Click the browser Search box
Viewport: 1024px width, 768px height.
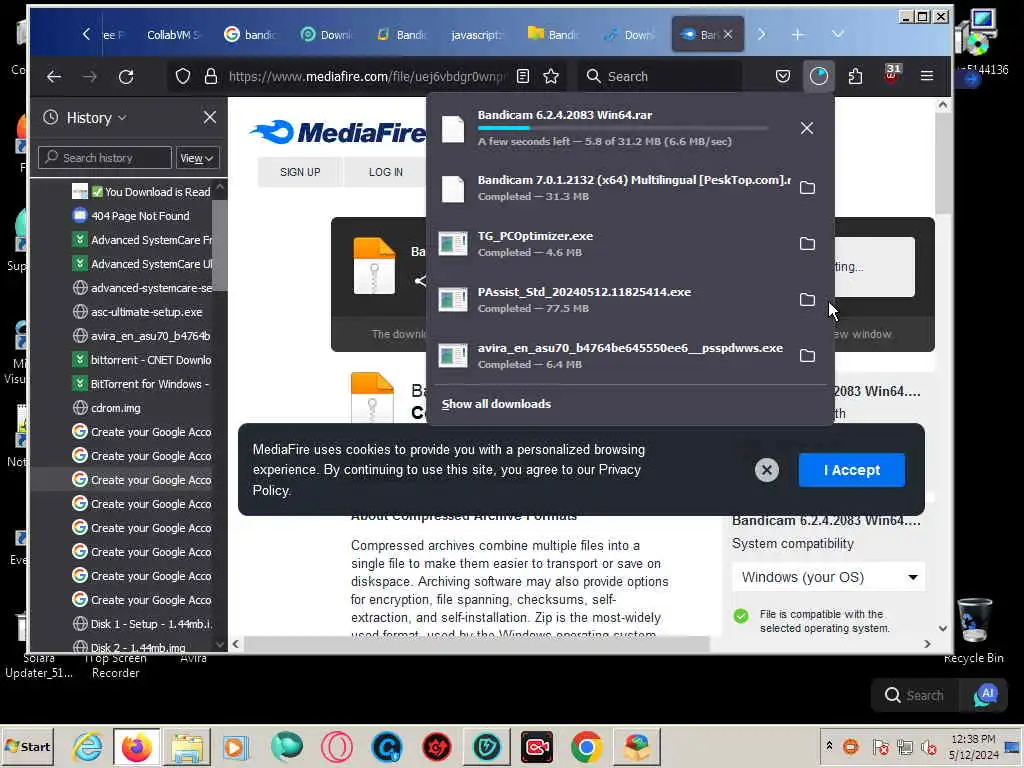(x=660, y=76)
